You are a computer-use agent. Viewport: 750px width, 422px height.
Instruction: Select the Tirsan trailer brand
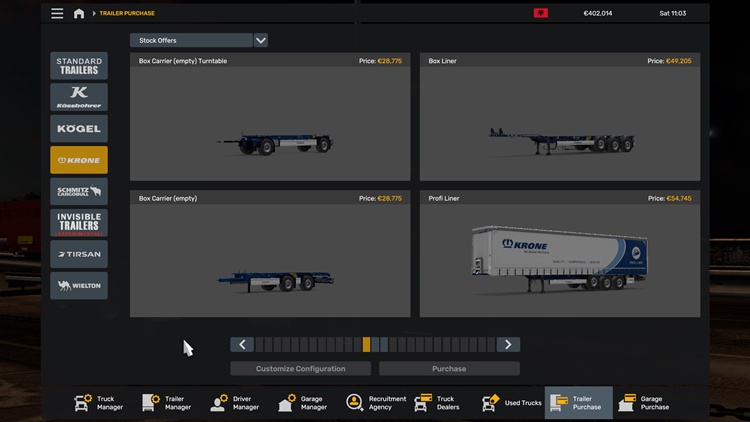click(79, 254)
